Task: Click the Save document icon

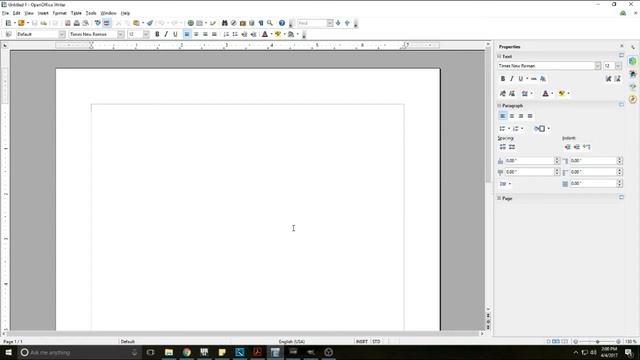Action: pyautogui.click(x=35, y=23)
